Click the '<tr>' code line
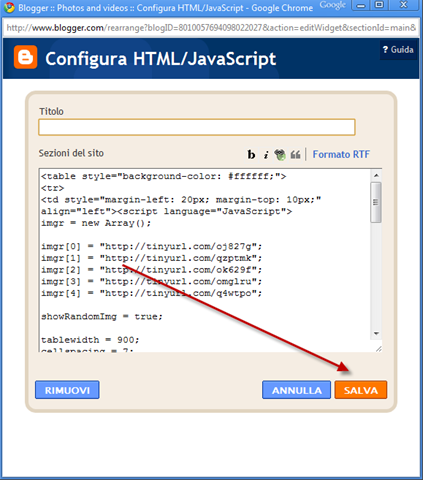423x480 pixels. point(52,188)
